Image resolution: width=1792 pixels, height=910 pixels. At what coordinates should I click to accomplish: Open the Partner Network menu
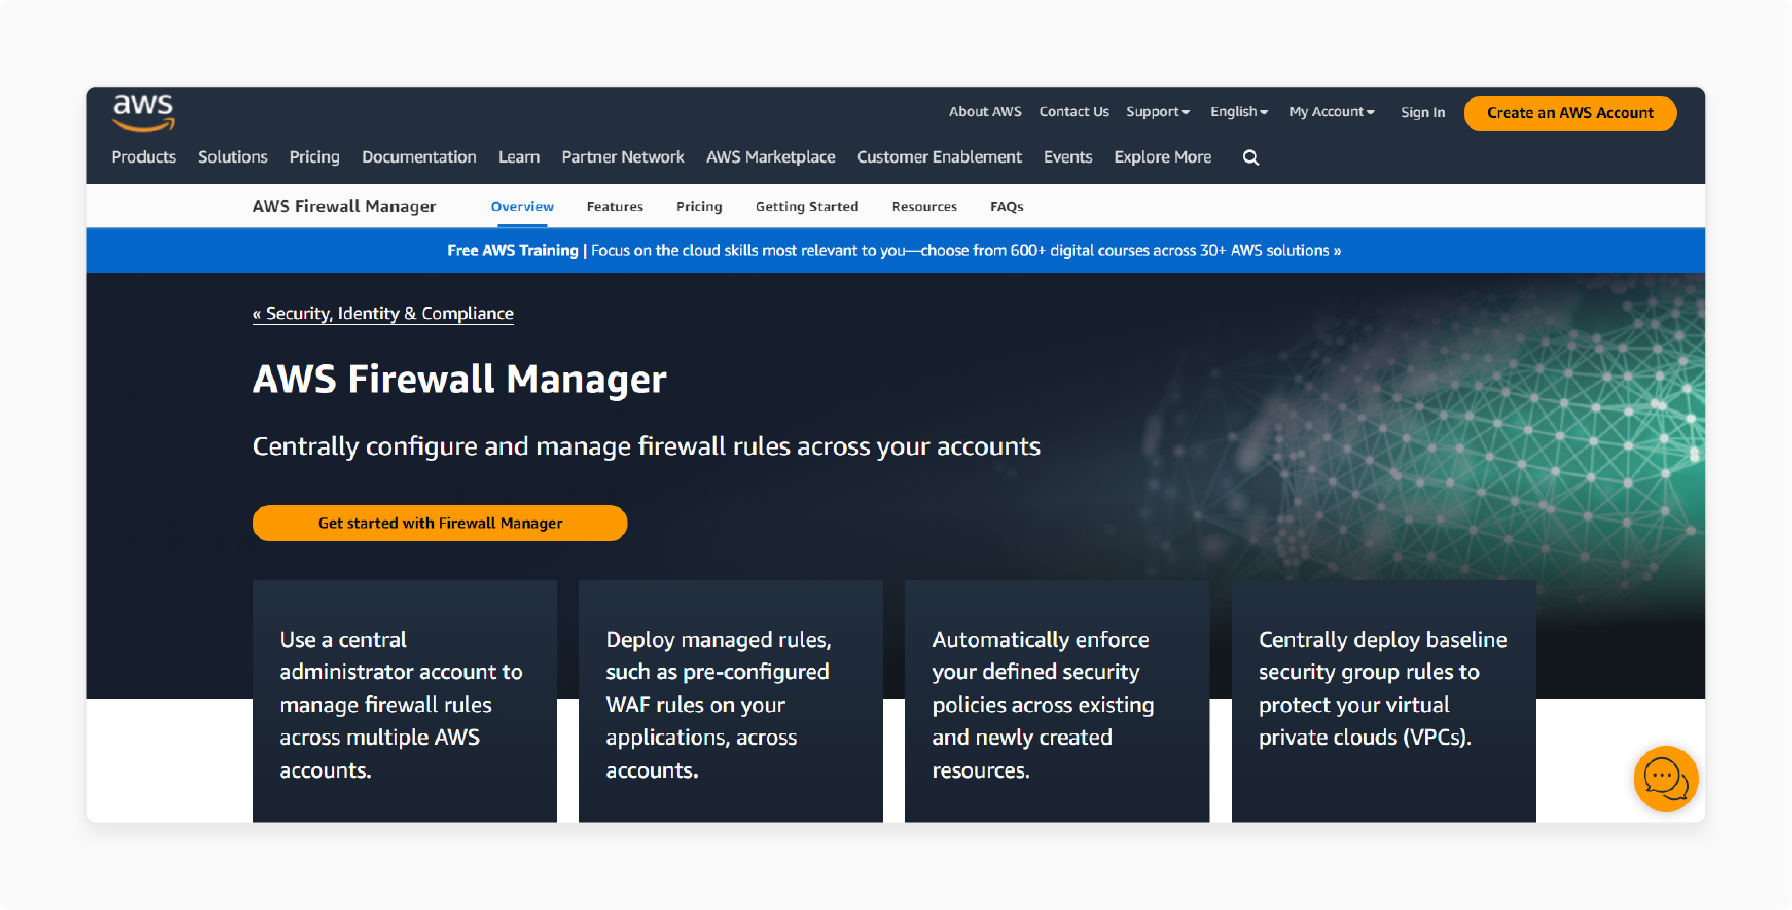623,157
